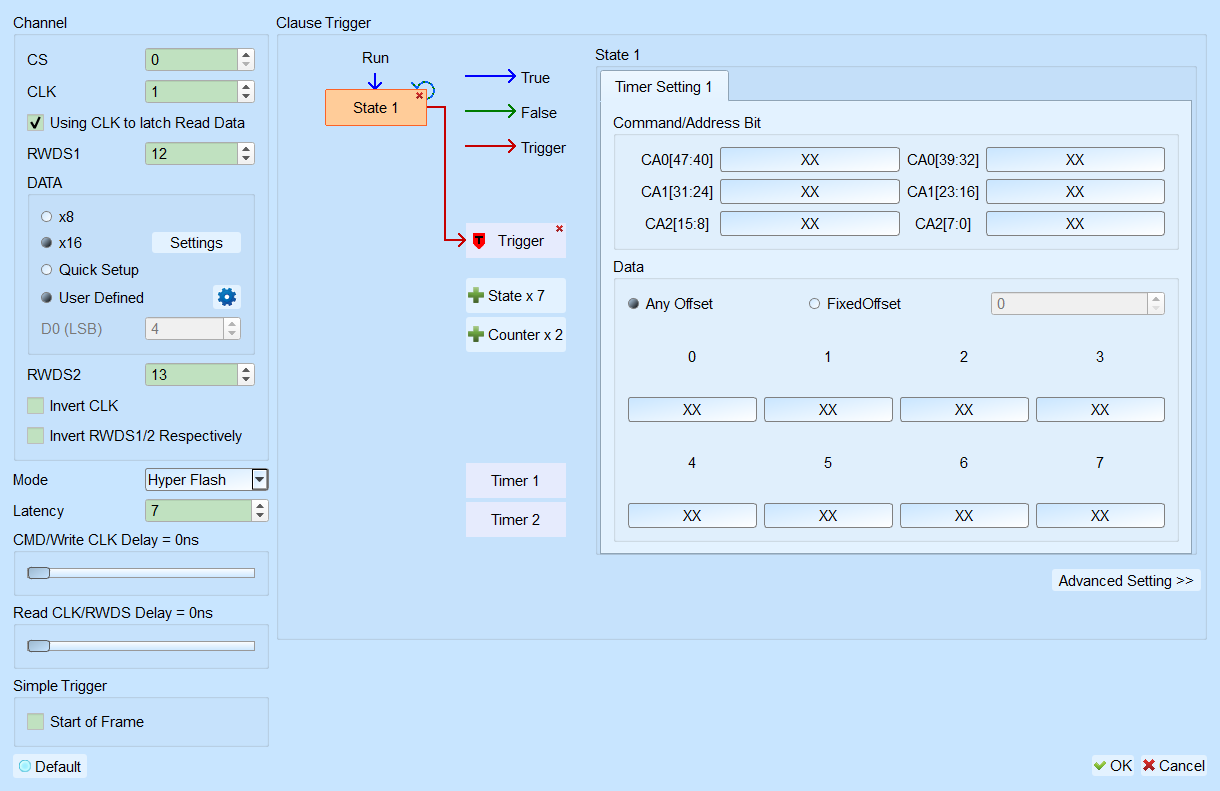The image size is (1220, 791).
Task: Switch to the Timer Setting 1 tab
Action: tap(664, 87)
